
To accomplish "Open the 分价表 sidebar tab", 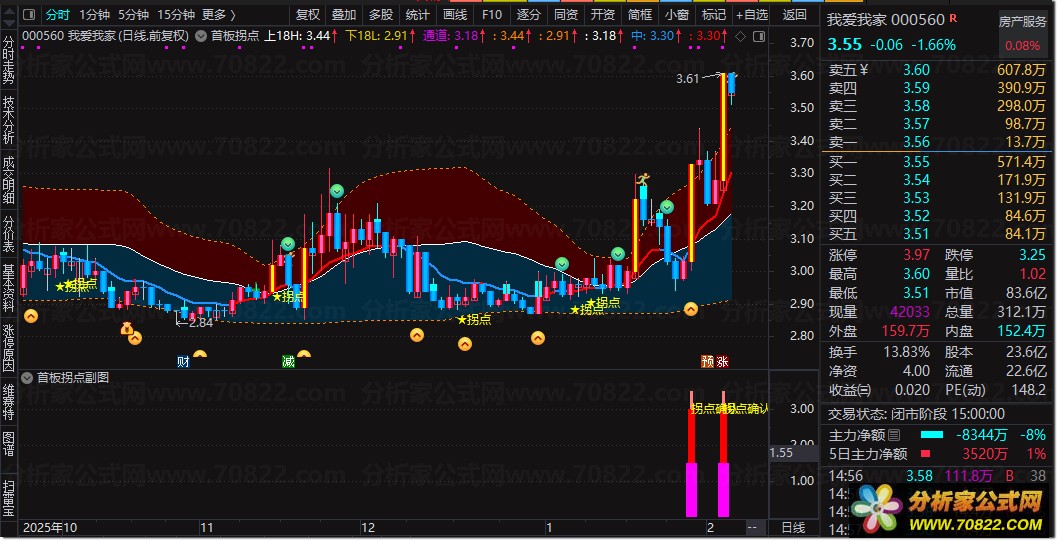I will (8, 234).
